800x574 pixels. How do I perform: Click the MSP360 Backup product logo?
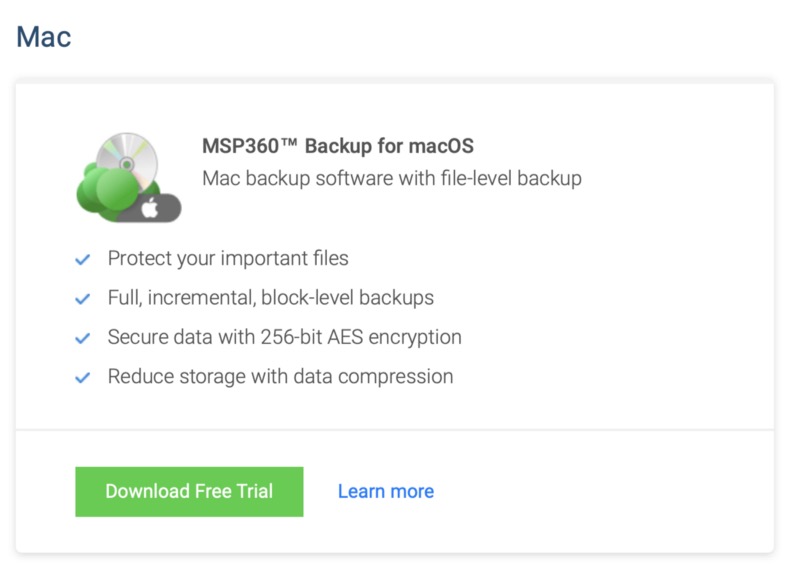tap(129, 177)
